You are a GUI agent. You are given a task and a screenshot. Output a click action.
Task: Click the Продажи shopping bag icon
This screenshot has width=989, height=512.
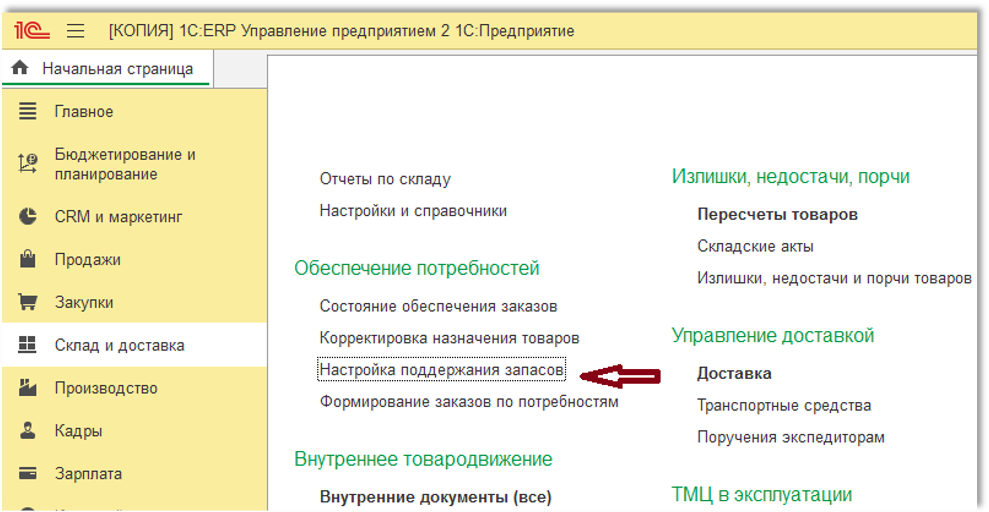click(27, 260)
